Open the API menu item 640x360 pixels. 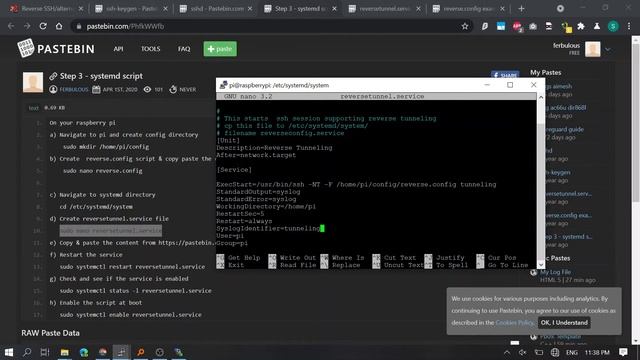pos(118,49)
